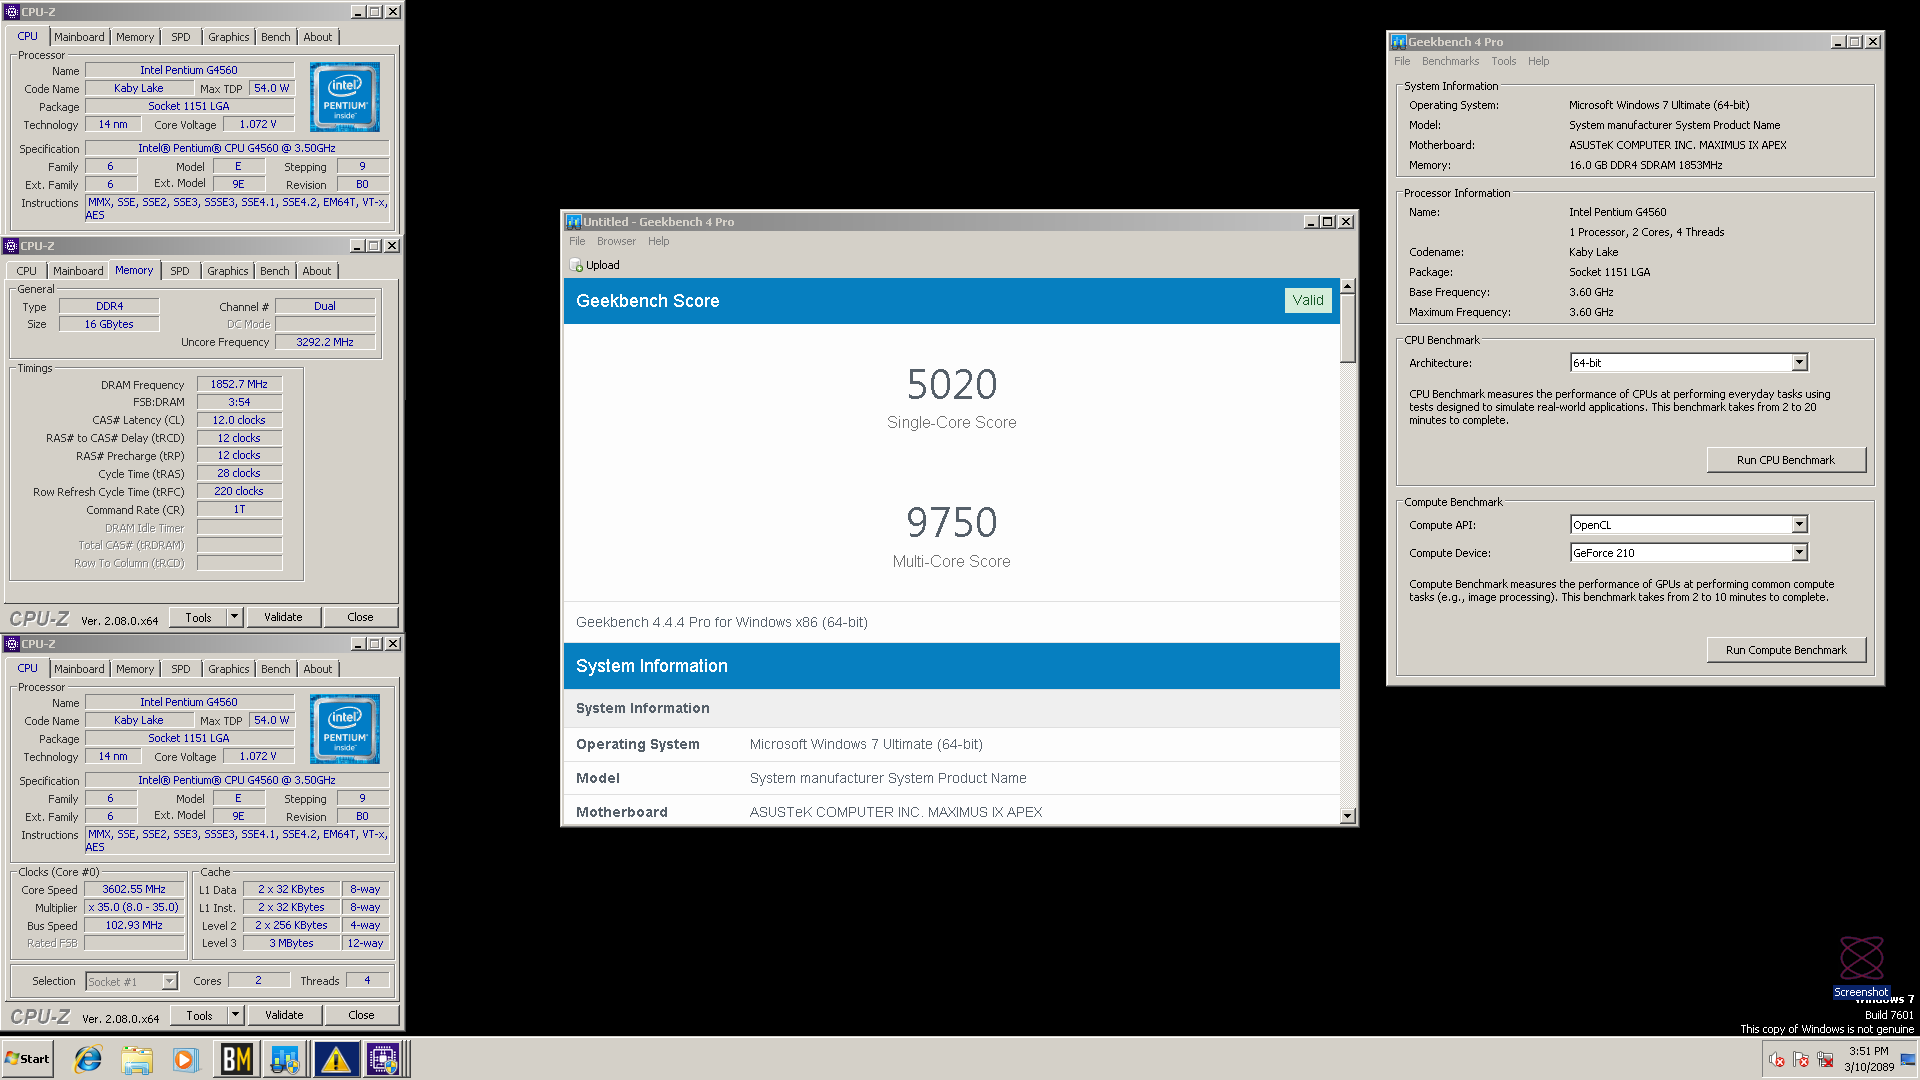Screen dimensions: 1920x1080
Task: Switch to the BM taskbar application
Action: pos(237,1059)
